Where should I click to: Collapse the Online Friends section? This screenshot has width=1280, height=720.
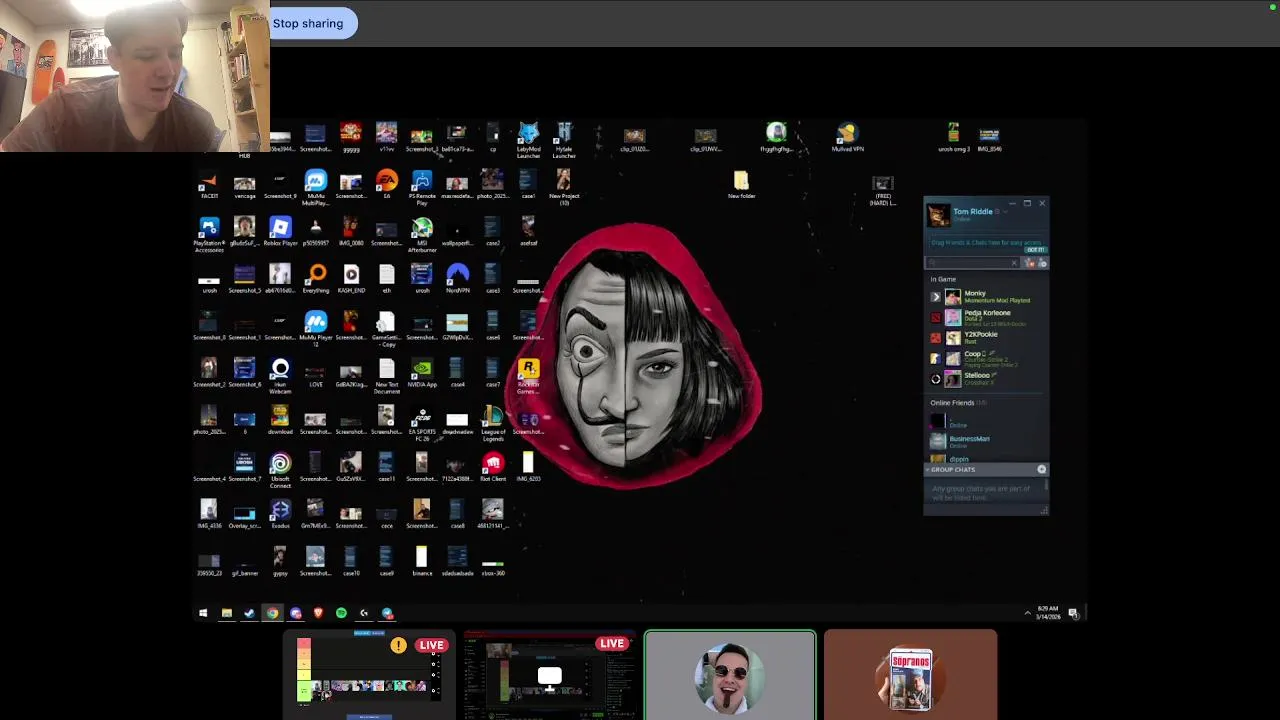tap(958, 403)
